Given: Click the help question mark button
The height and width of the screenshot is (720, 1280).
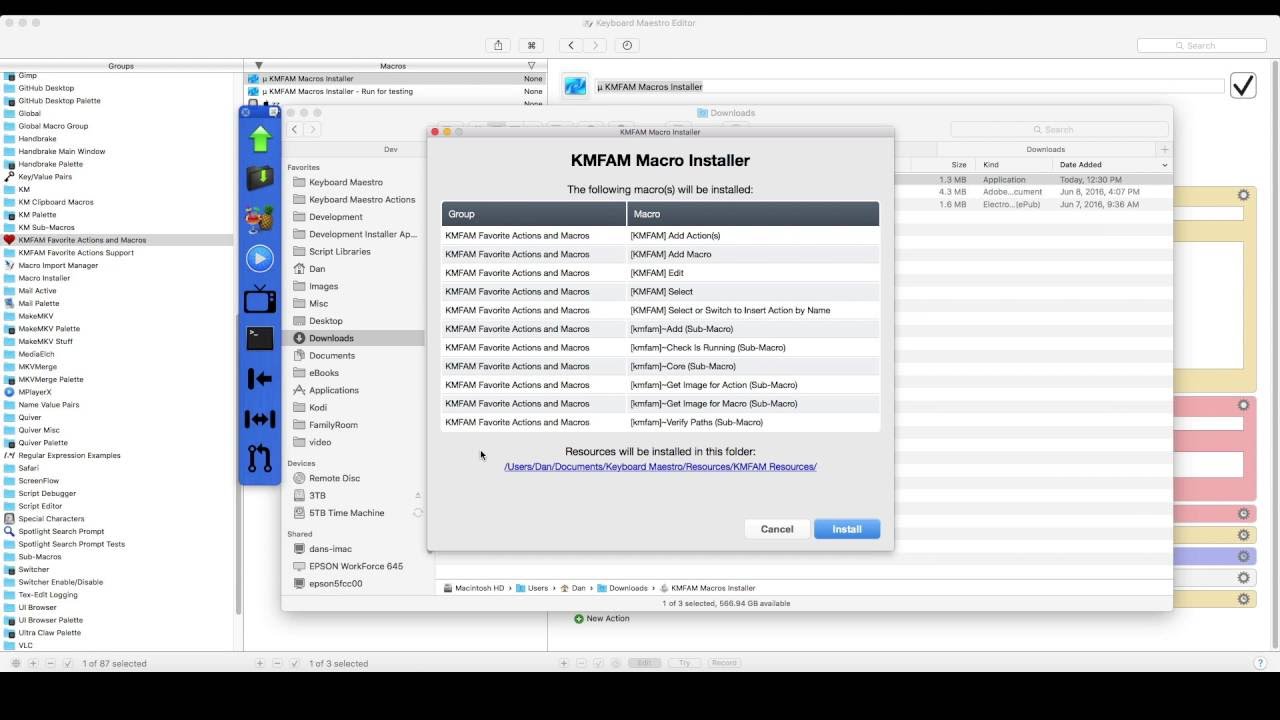Looking at the screenshot, I should pos(1260,663).
